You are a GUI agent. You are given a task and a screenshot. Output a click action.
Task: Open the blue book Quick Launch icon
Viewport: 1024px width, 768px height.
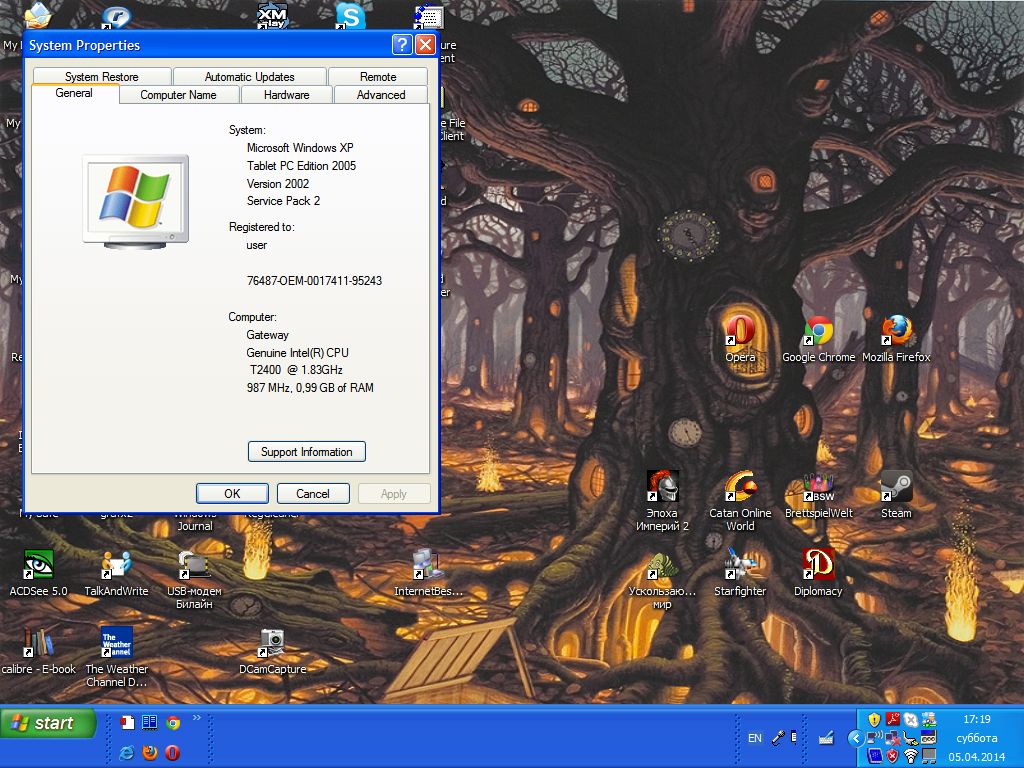(150, 722)
